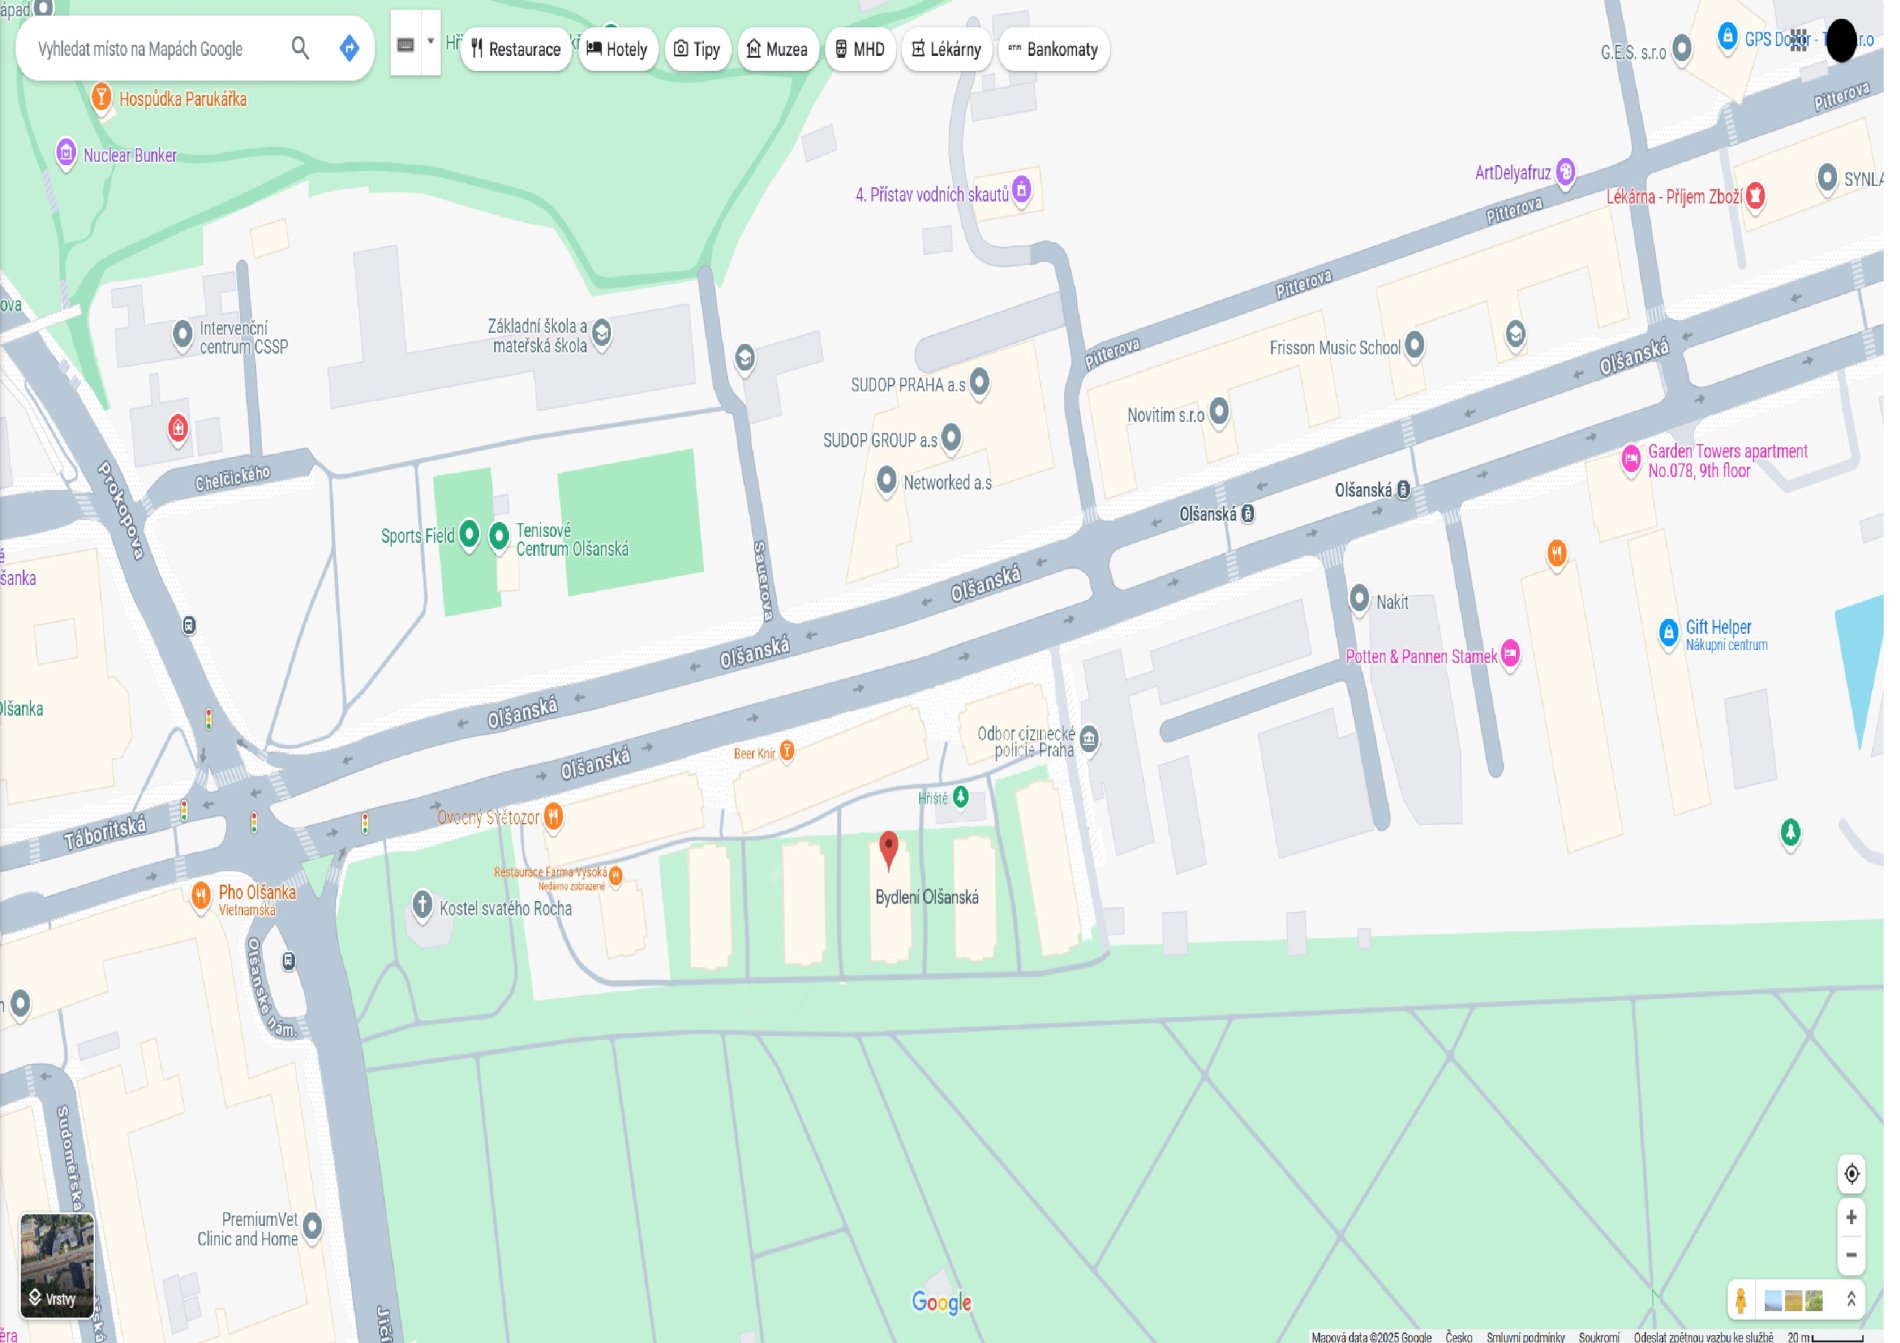Center map on my location

[x=1851, y=1174]
